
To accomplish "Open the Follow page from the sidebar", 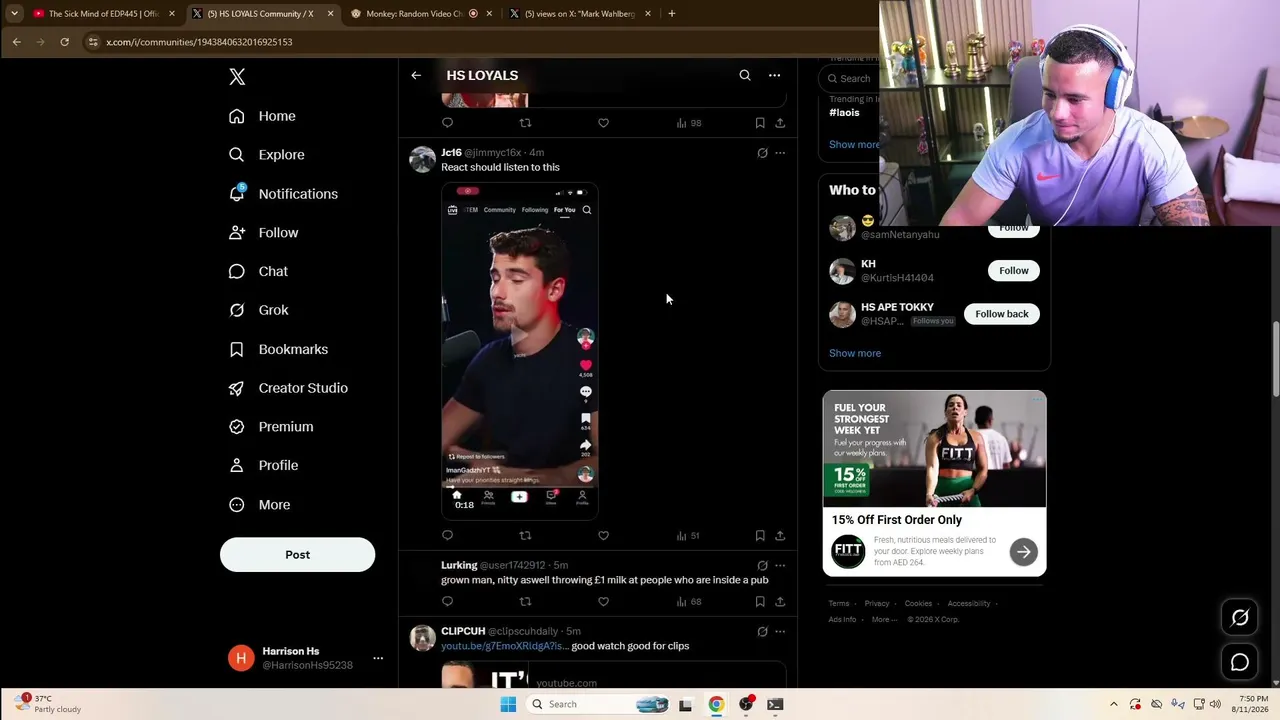I will pyautogui.click(x=263, y=233).
